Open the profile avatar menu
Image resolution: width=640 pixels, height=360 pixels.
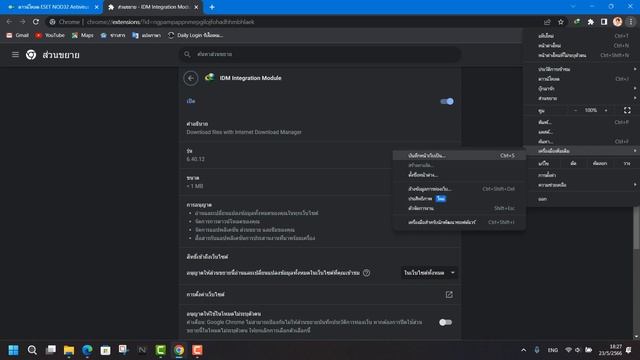[x=618, y=22]
